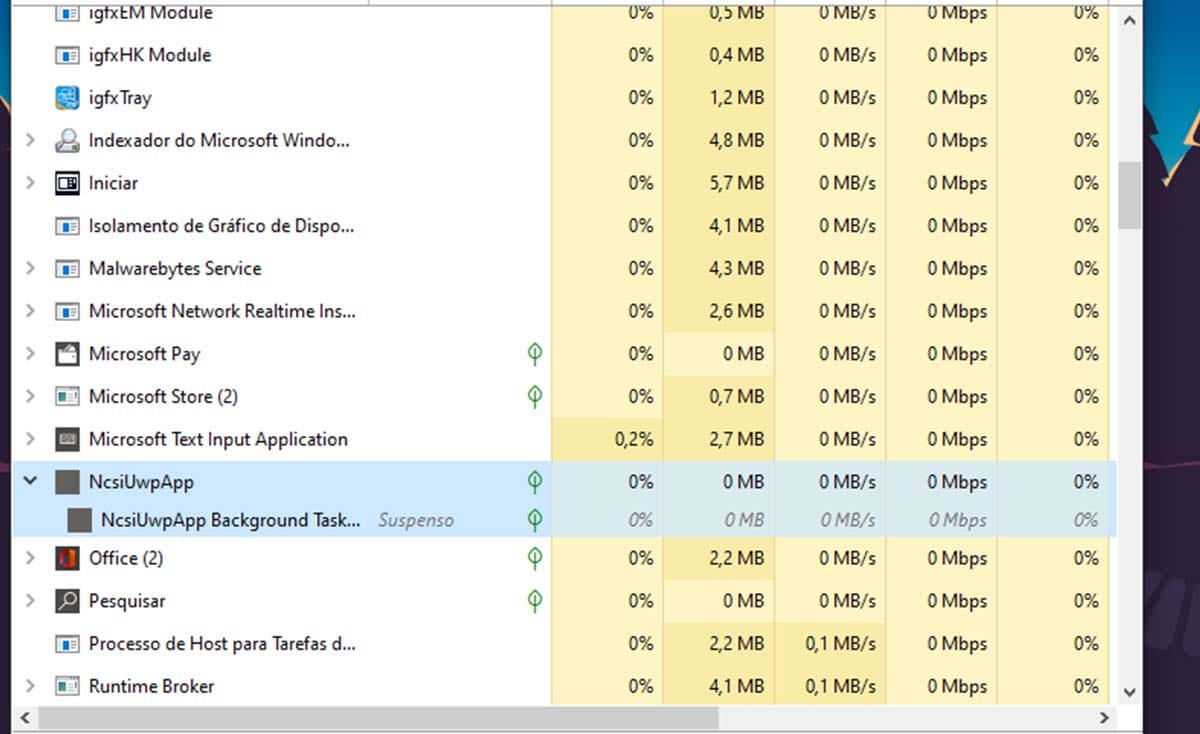1200x734 pixels.
Task: Click the horizontal scrollbar right arrow
Action: pyautogui.click(x=1104, y=718)
